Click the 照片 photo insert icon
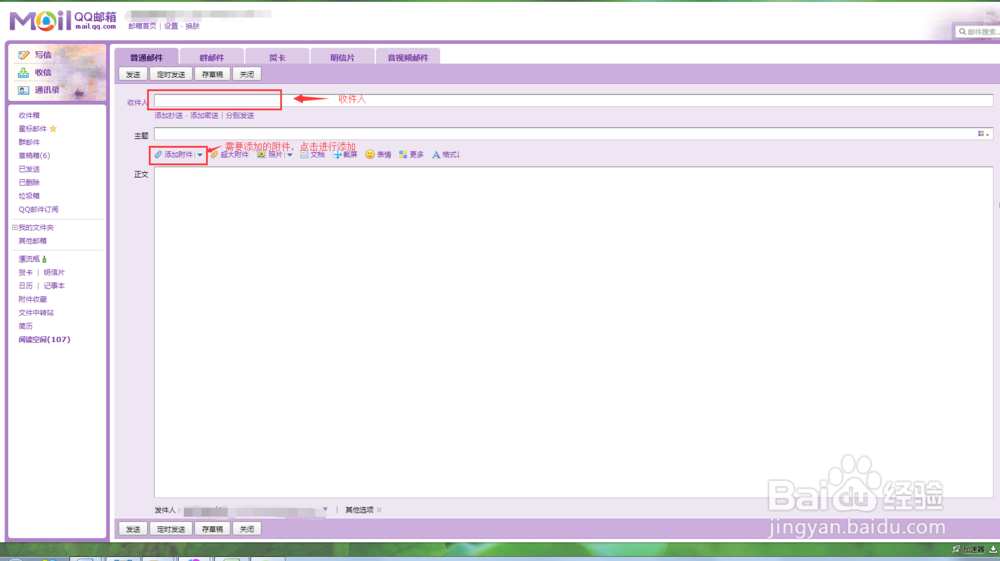 pyautogui.click(x=261, y=154)
